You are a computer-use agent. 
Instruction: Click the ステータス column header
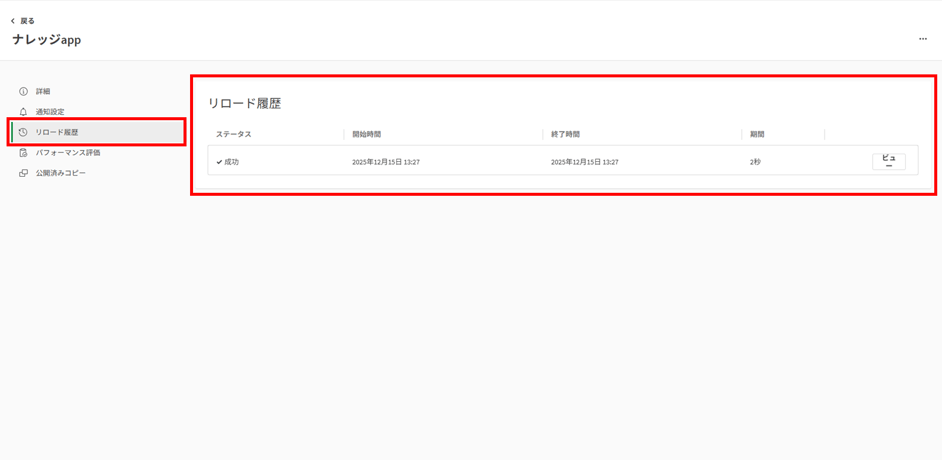(x=234, y=134)
